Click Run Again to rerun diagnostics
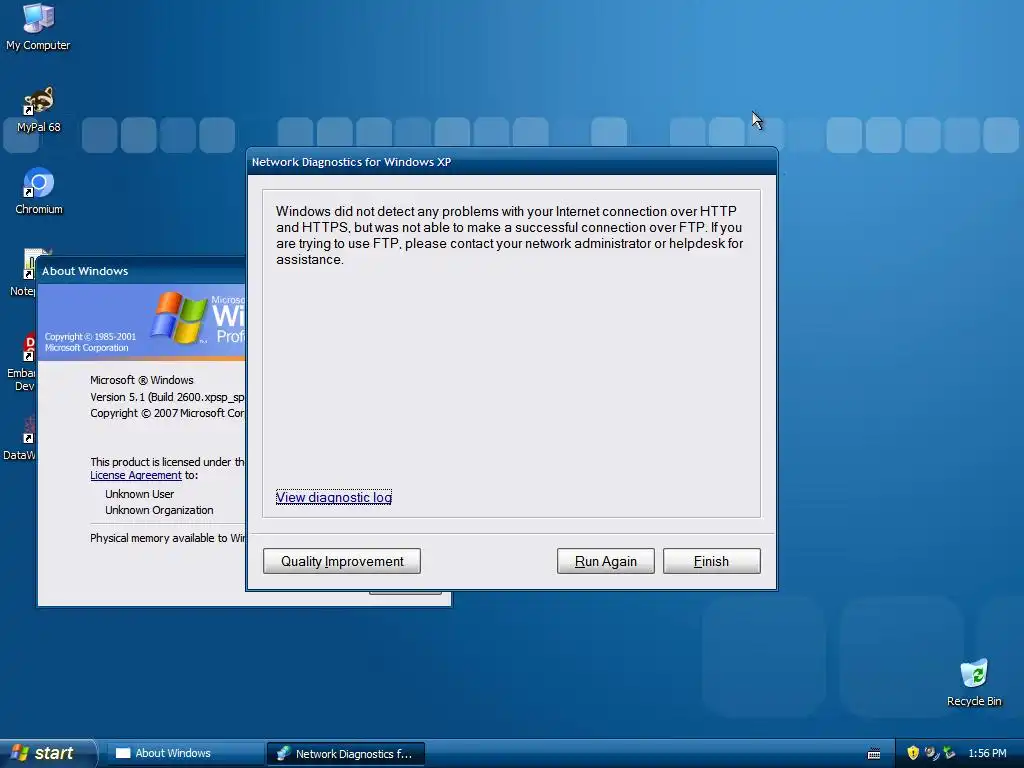This screenshot has height=768, width=1024. tap(605, 561)
